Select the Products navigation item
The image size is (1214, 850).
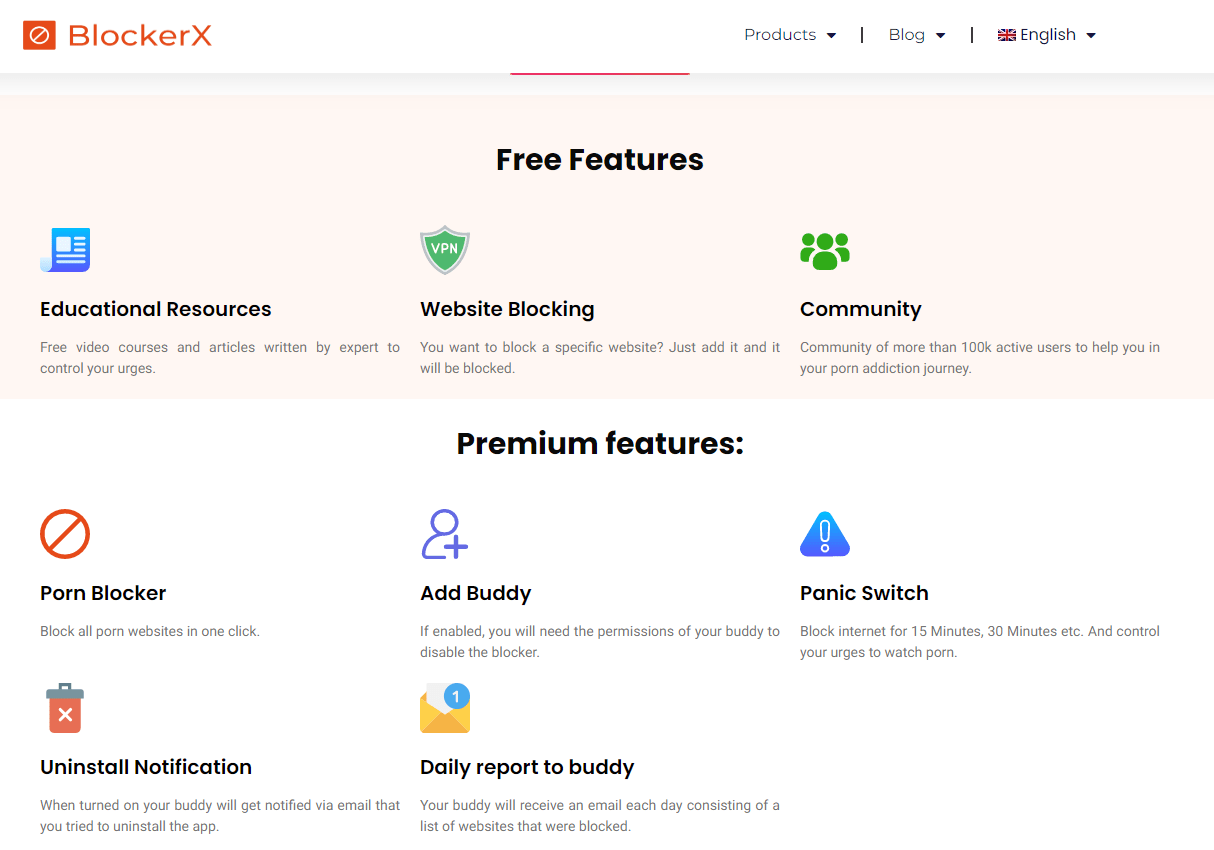(x=780, y=34)
